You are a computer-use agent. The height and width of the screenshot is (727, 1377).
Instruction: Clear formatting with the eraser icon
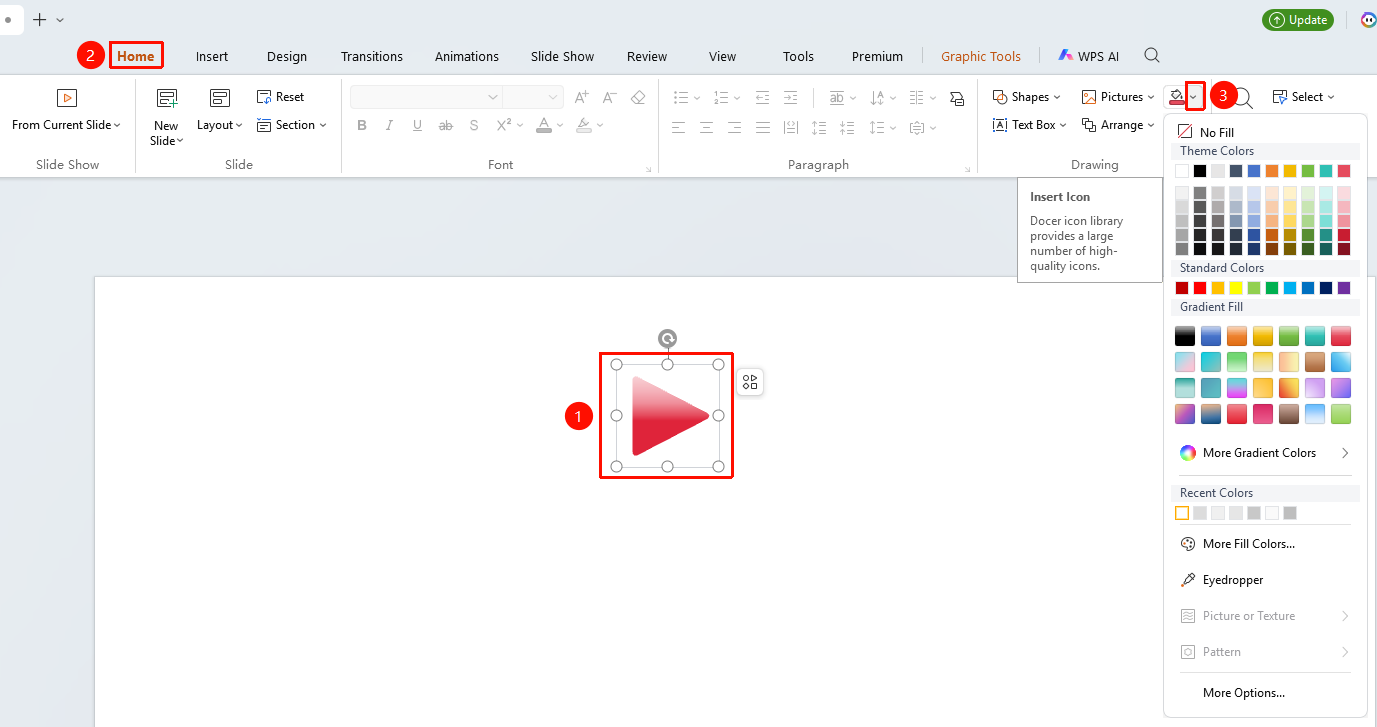point(638,97)
